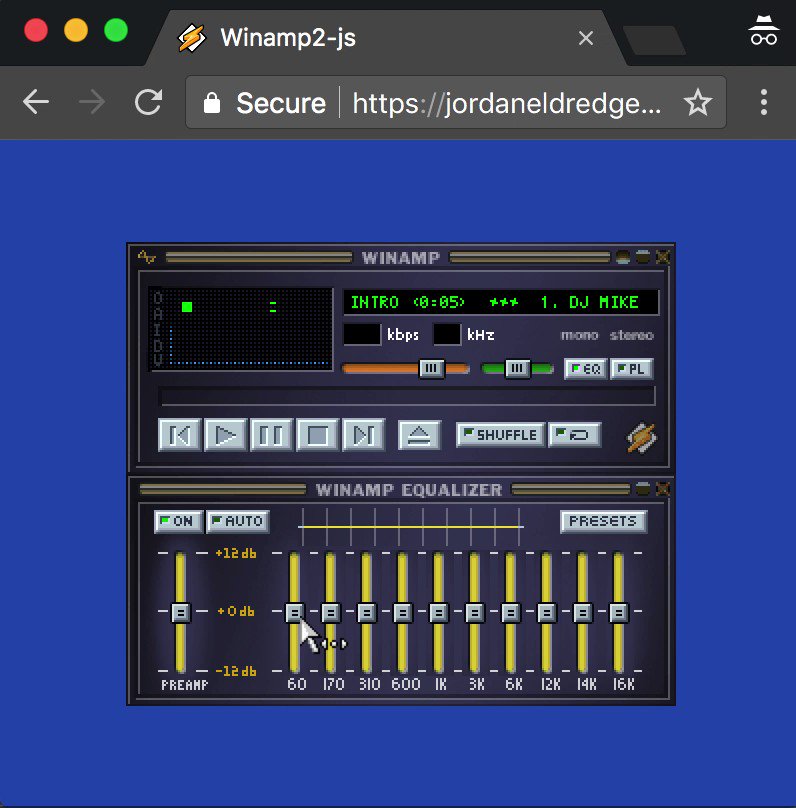
Task: Click the 14K band slider handle
Action: coord(583,612)
